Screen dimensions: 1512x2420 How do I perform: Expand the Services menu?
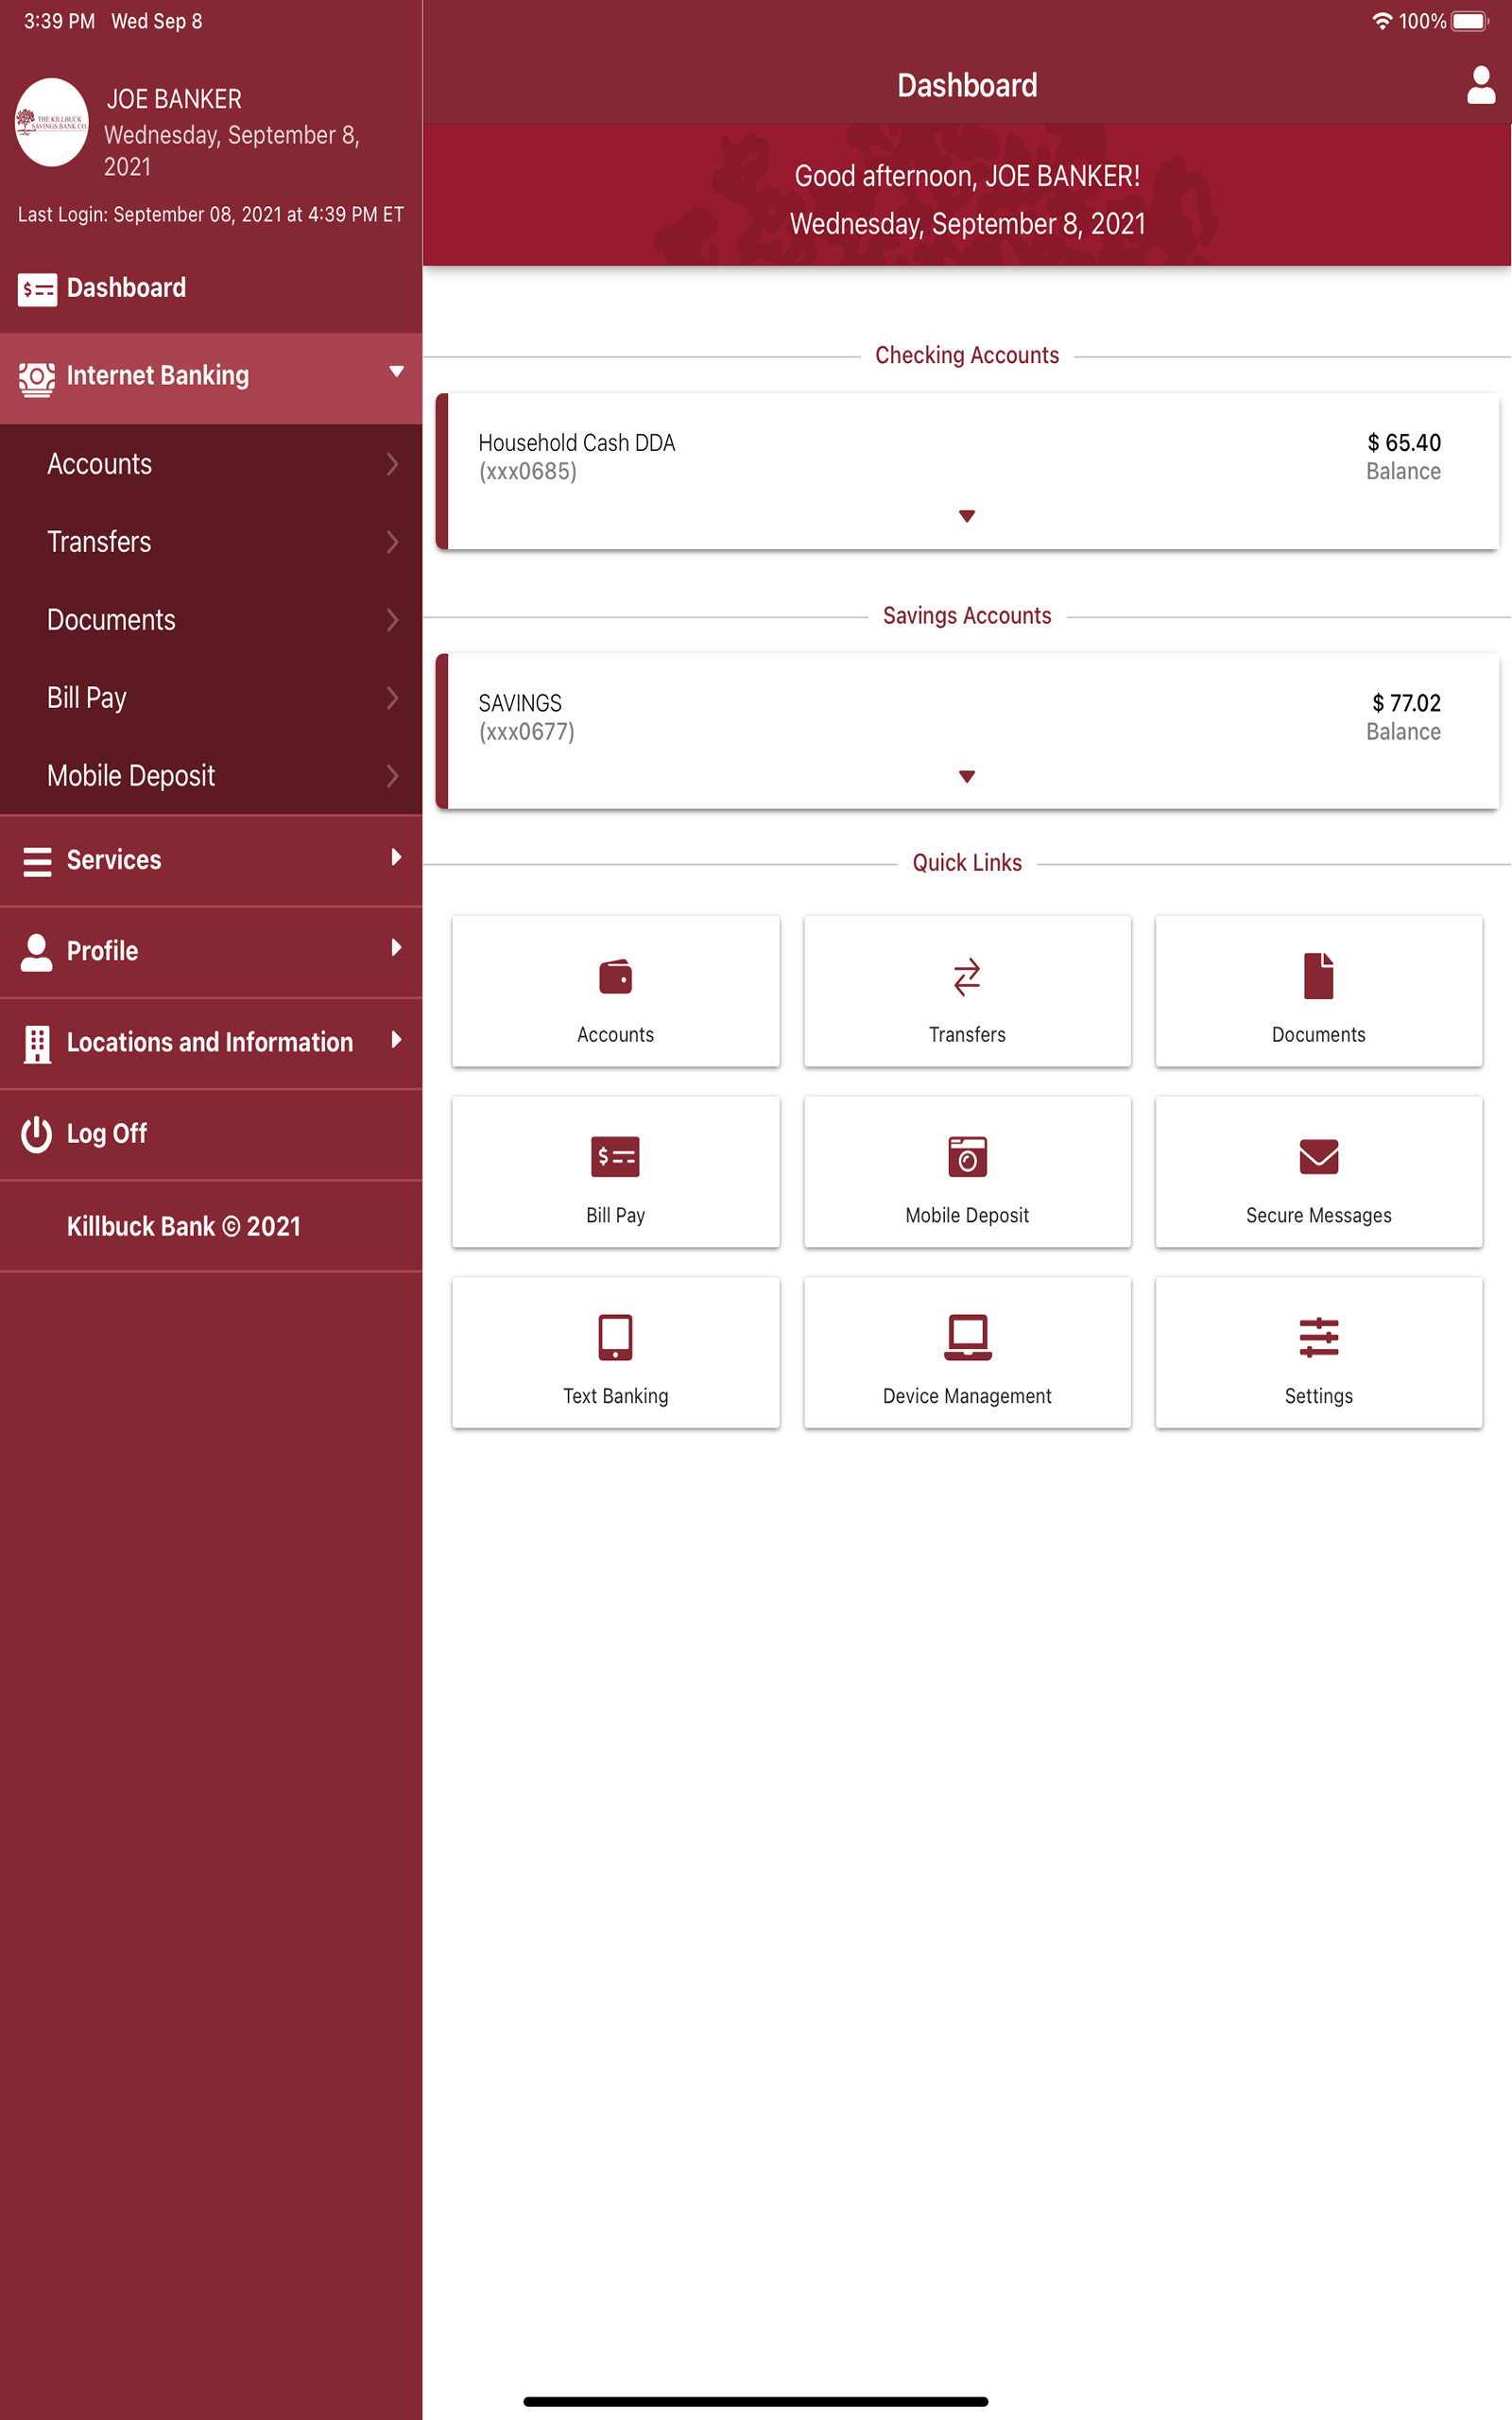[211, 860]
